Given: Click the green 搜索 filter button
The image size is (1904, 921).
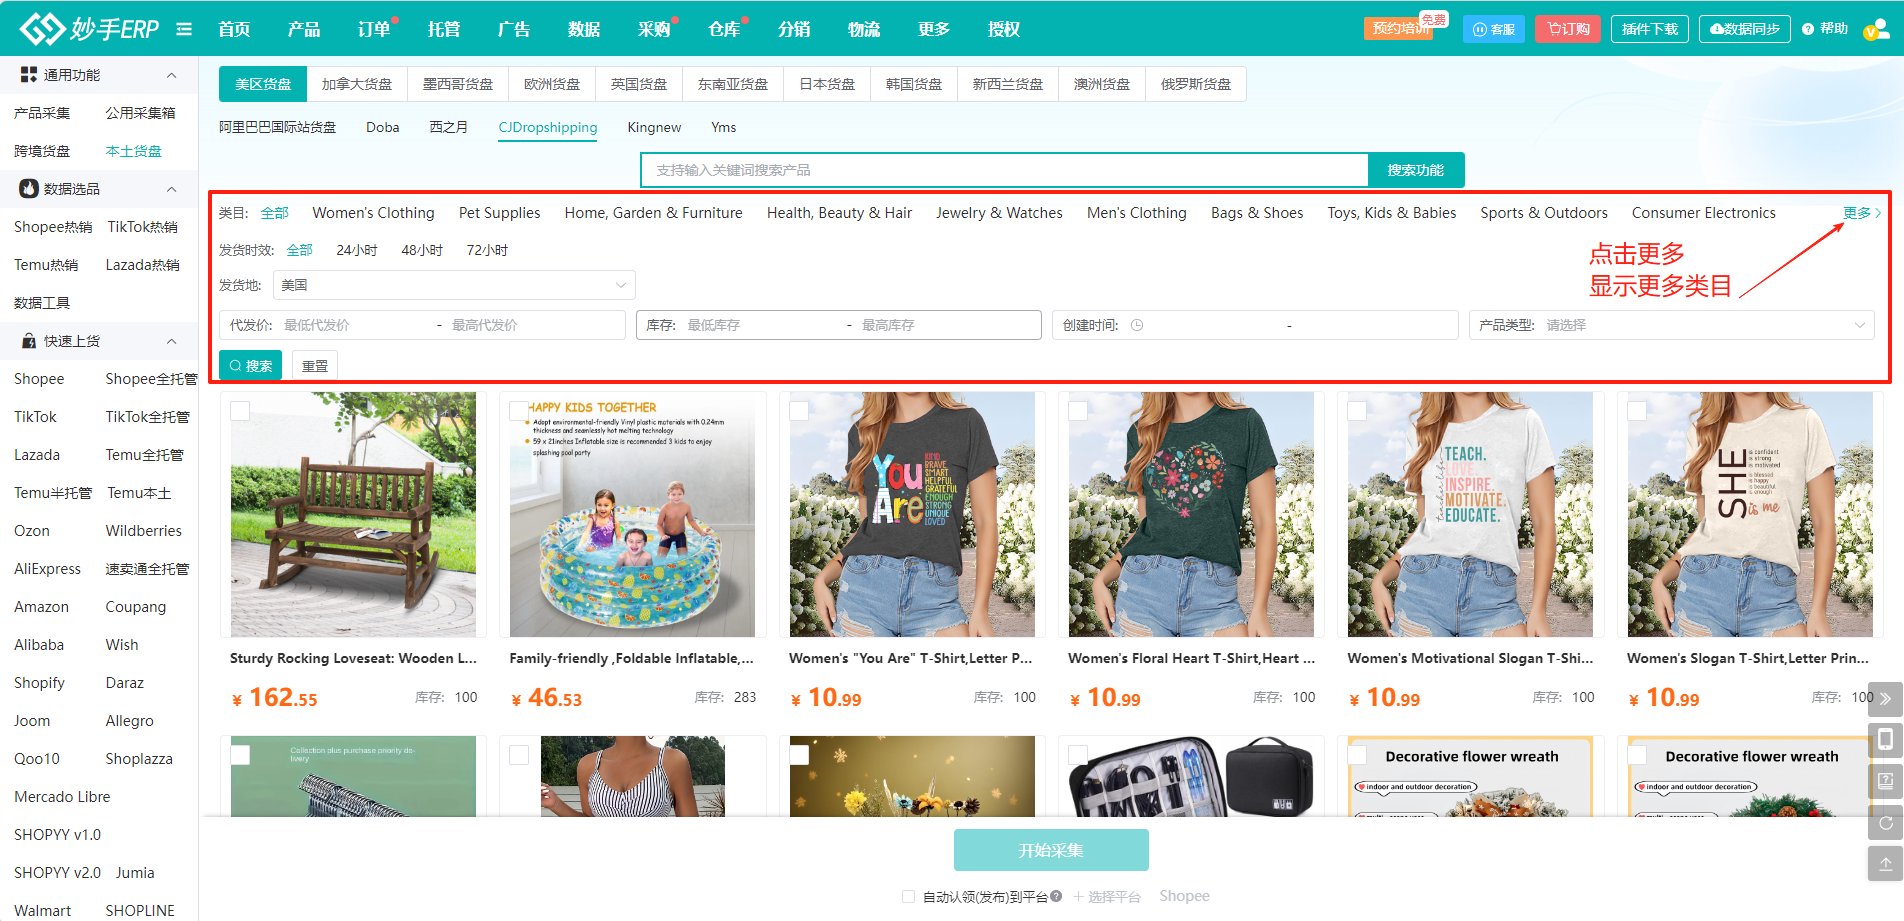Looking at the screenshot, I should (250, 366).
